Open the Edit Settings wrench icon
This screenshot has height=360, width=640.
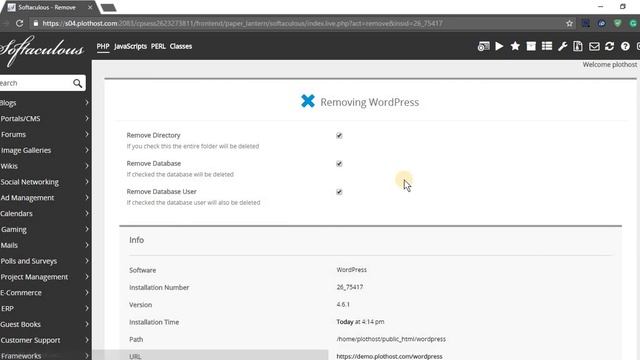(x=562, y=47)
